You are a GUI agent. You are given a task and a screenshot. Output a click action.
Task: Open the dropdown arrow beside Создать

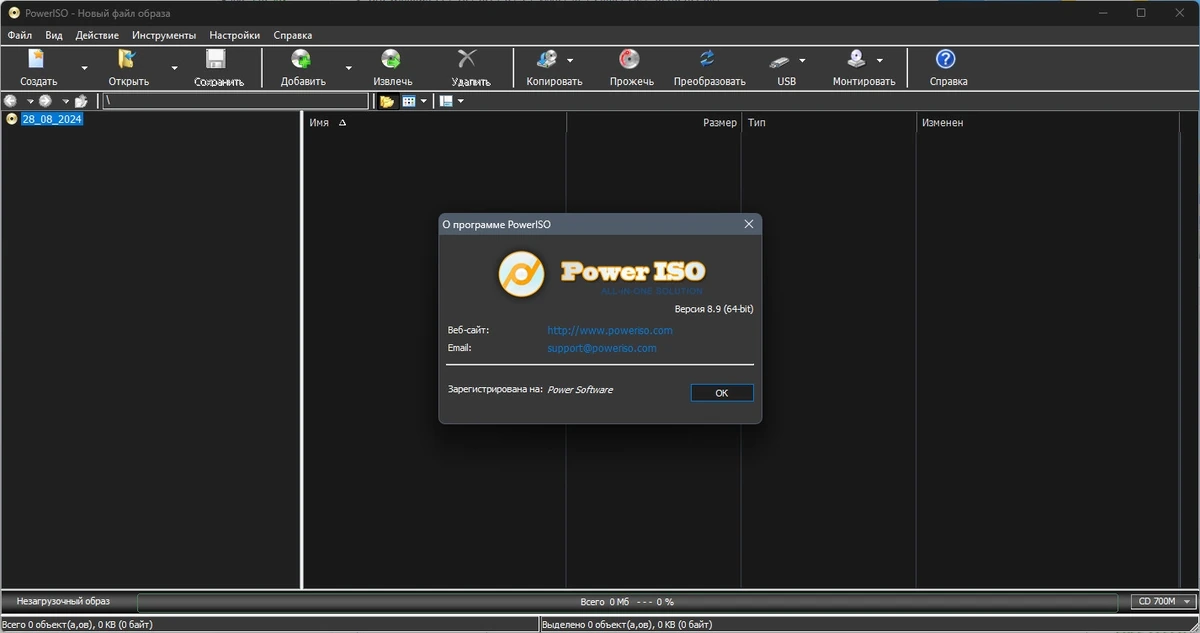[x=84, y=68]
